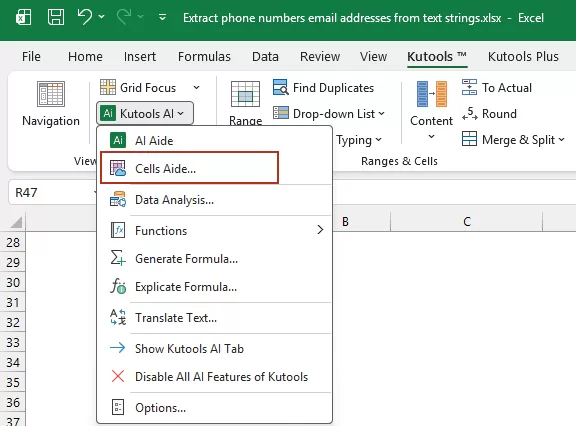This screenshot has height=426, width=576.
Task: Open the File tab
Action: pyautogui.click(x=31, y=57)
